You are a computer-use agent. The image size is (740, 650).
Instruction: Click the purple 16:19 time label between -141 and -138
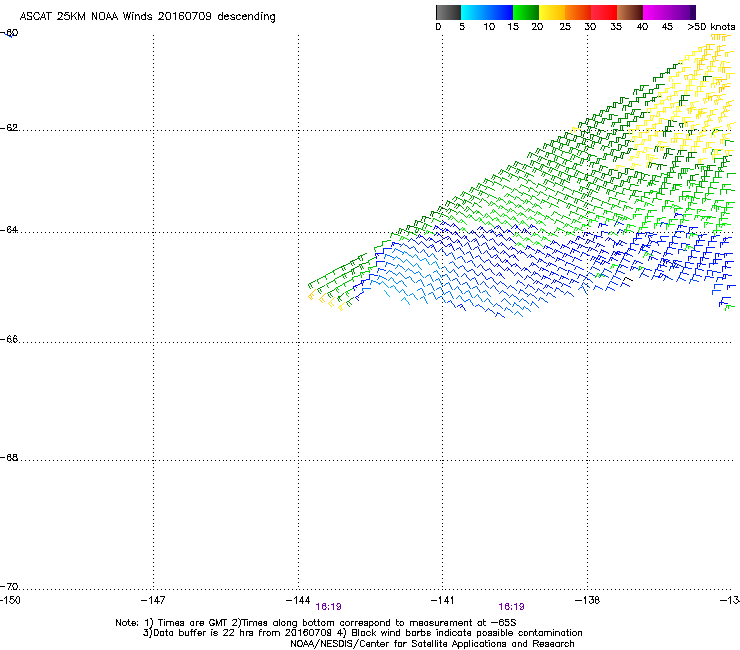click(x=512, y=607)
